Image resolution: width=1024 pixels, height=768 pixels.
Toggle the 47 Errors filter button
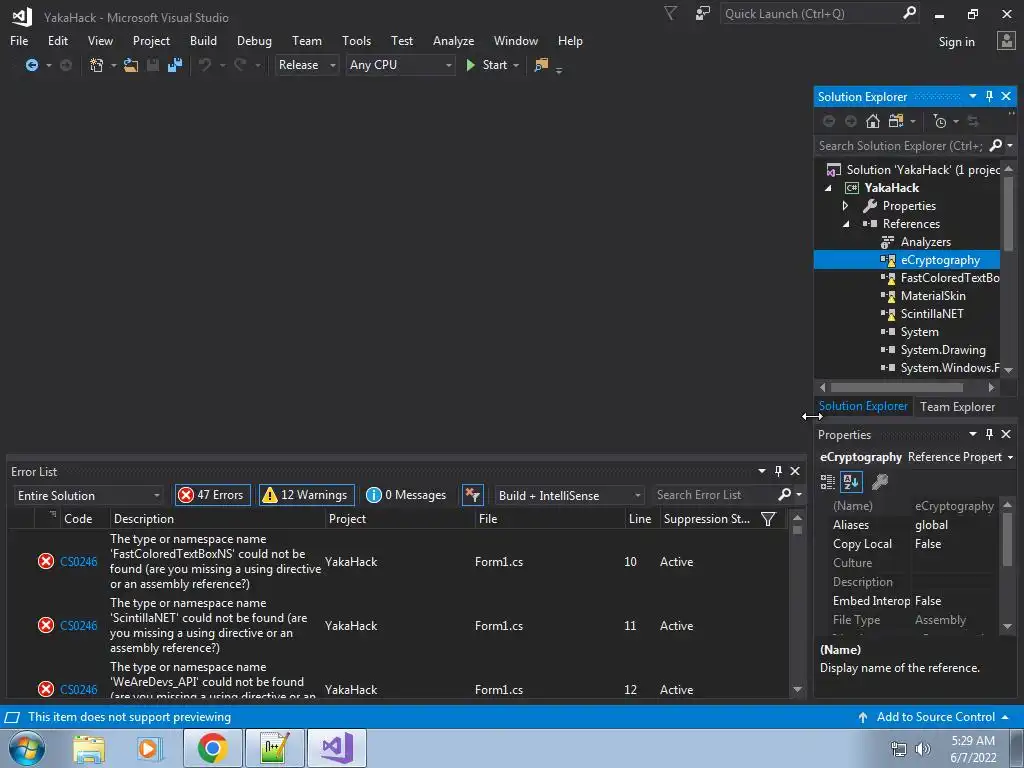[x=212, y=495]
